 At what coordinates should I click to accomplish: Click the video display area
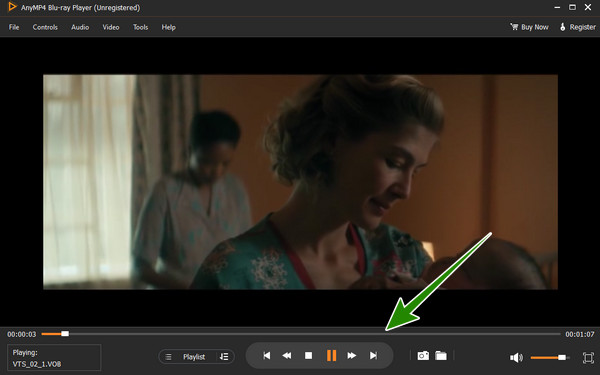(x=300, y=182)
